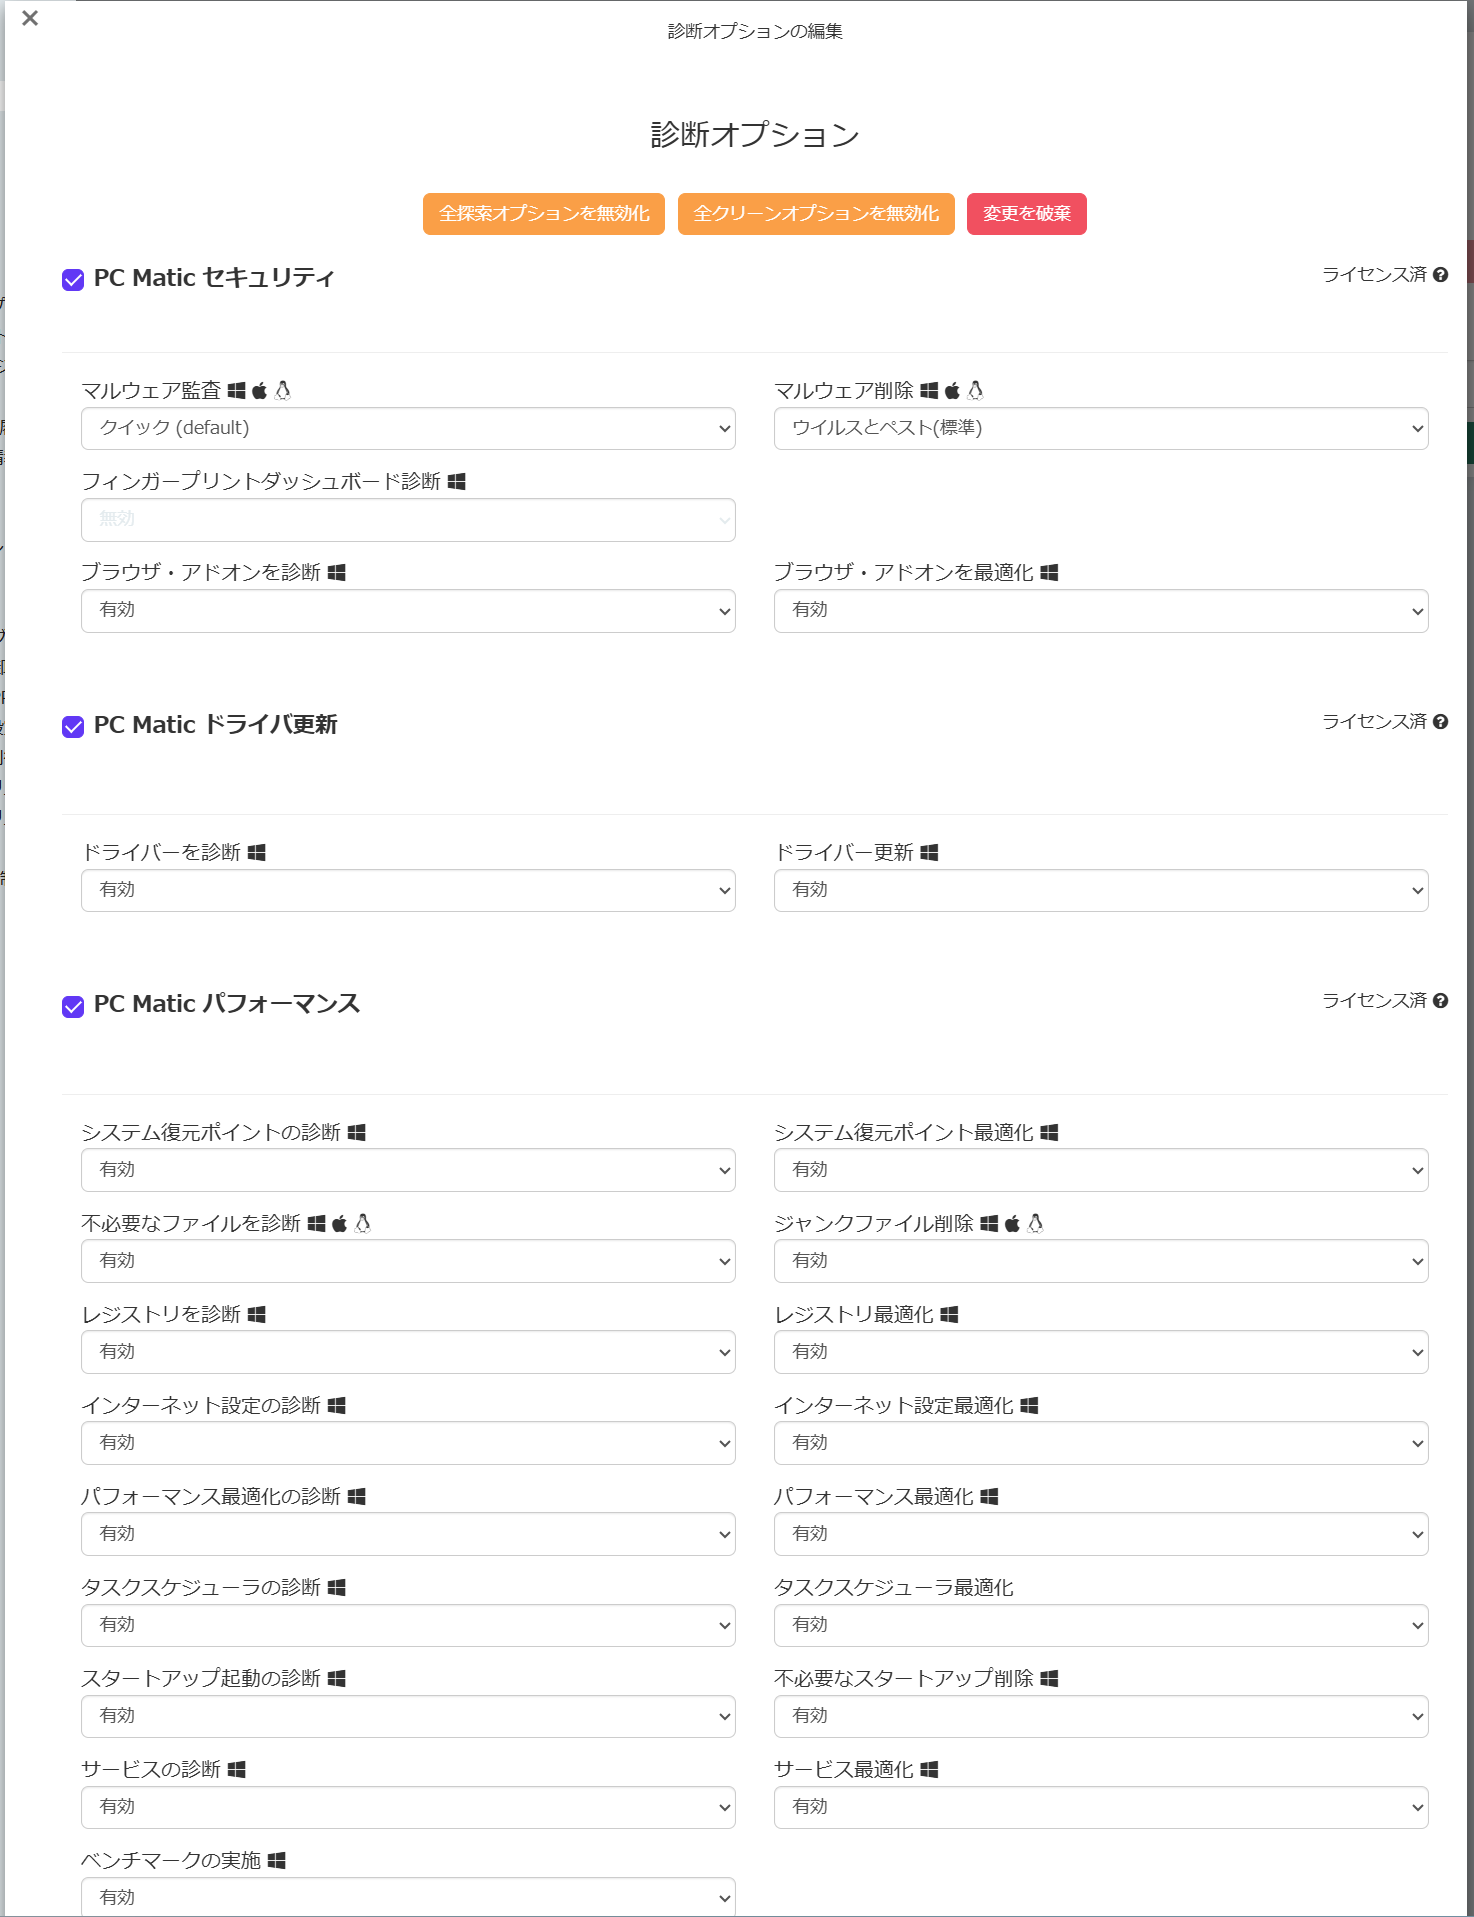
Task: Click Windows icon next to ベンチマークの実施
Action: tap(277, 1861)
